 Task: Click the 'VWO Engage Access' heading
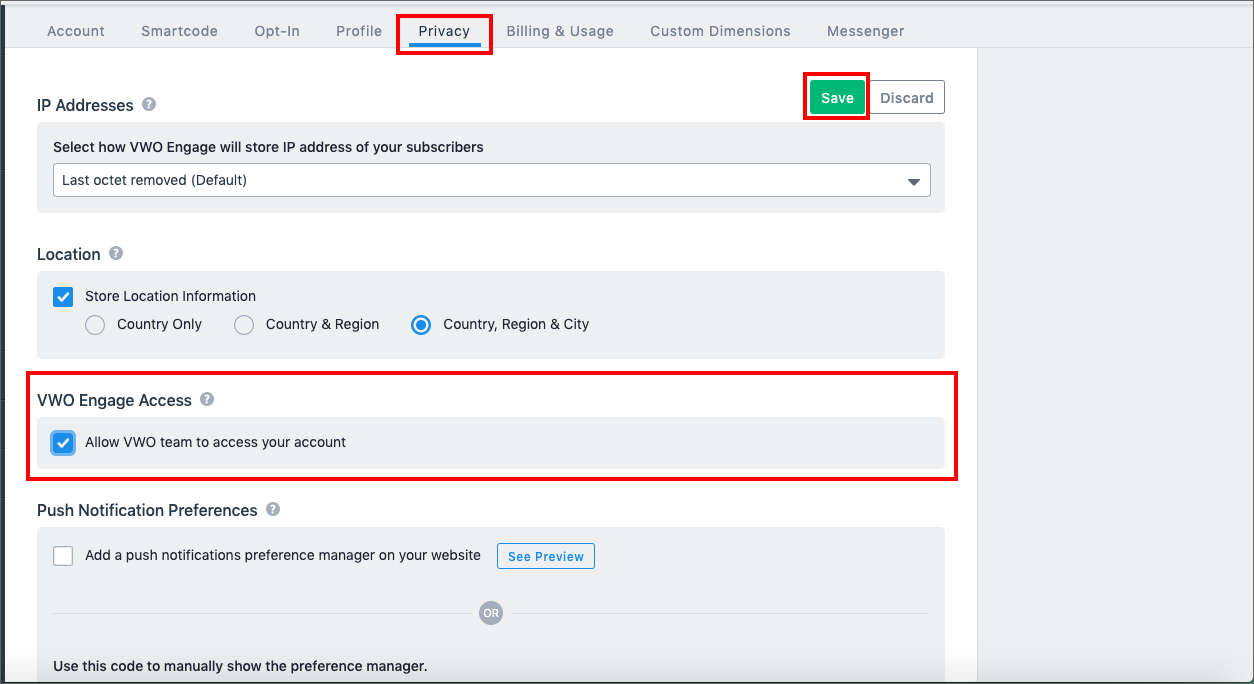114,400
